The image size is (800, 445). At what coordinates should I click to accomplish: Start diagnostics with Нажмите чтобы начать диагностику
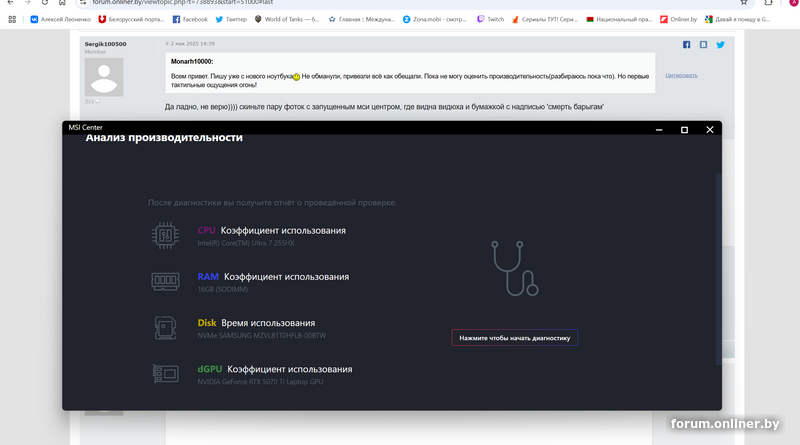tap(514, 338)
